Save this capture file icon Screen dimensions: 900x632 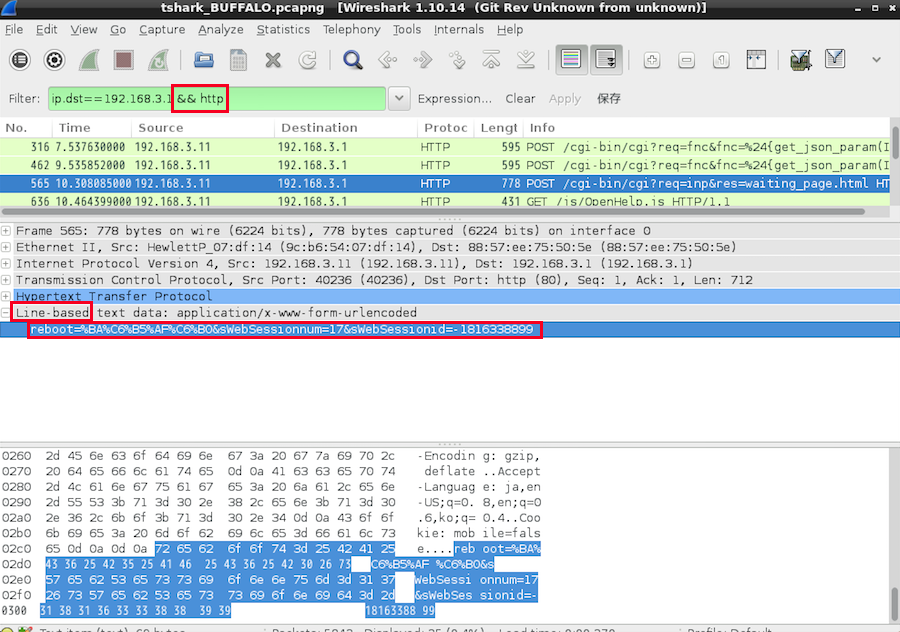click(238, 60)
